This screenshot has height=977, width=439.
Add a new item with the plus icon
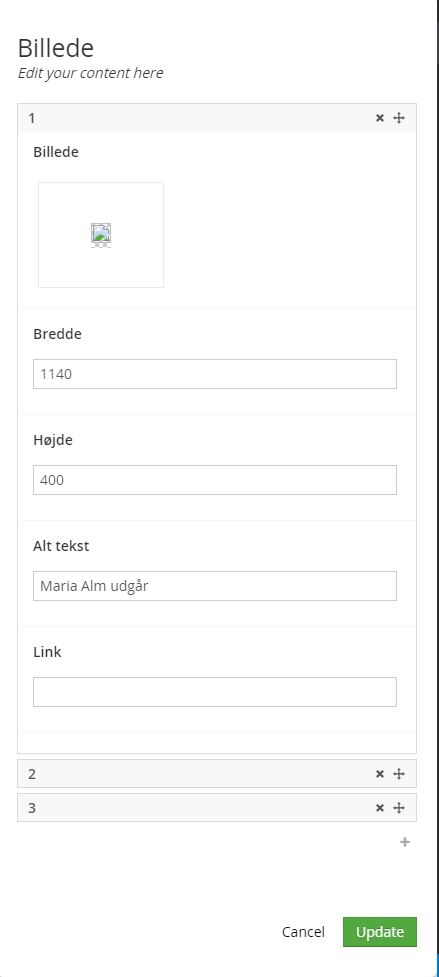[405, 842]
